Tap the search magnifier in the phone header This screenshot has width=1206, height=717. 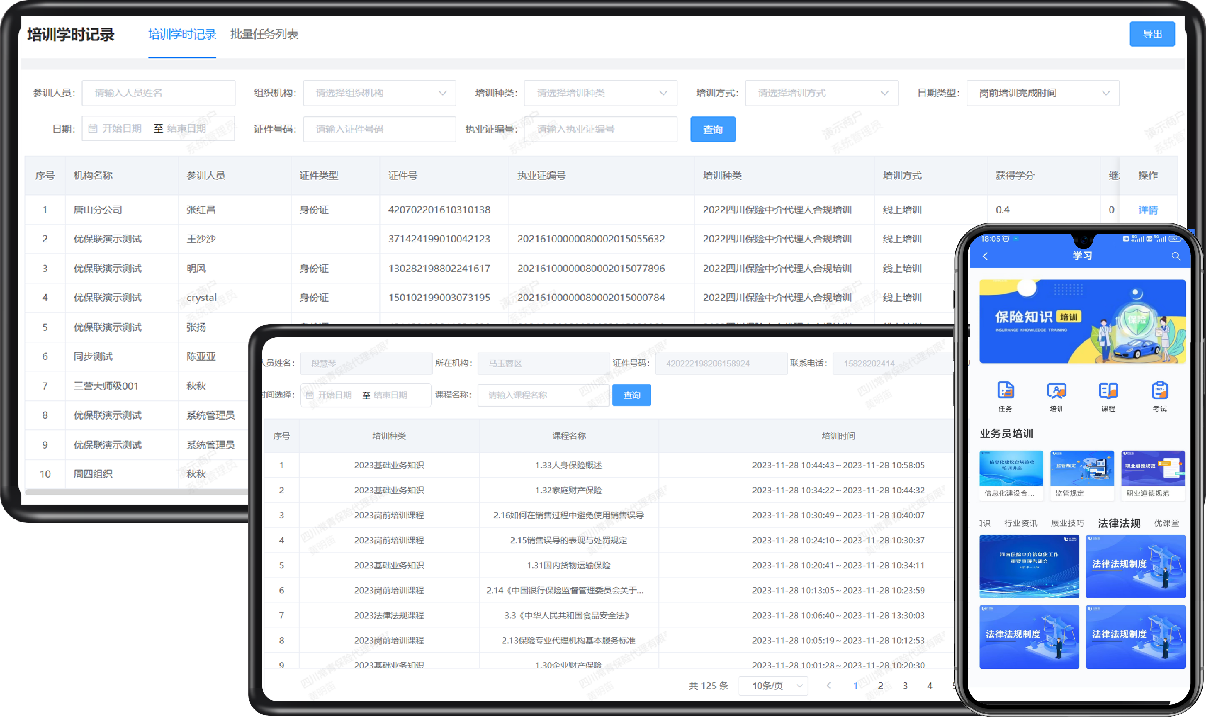(1176, 257)
